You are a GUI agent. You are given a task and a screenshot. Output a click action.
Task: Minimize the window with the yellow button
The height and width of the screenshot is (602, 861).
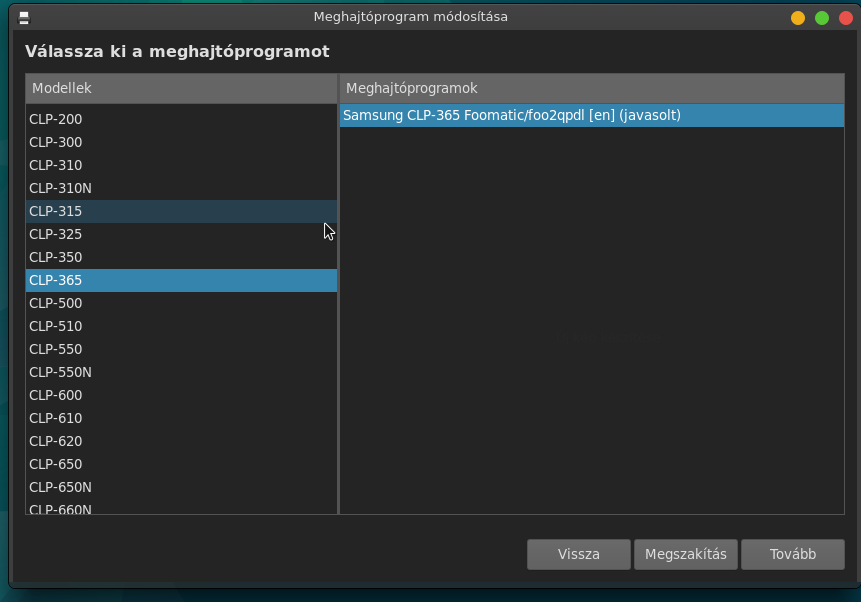798,18
